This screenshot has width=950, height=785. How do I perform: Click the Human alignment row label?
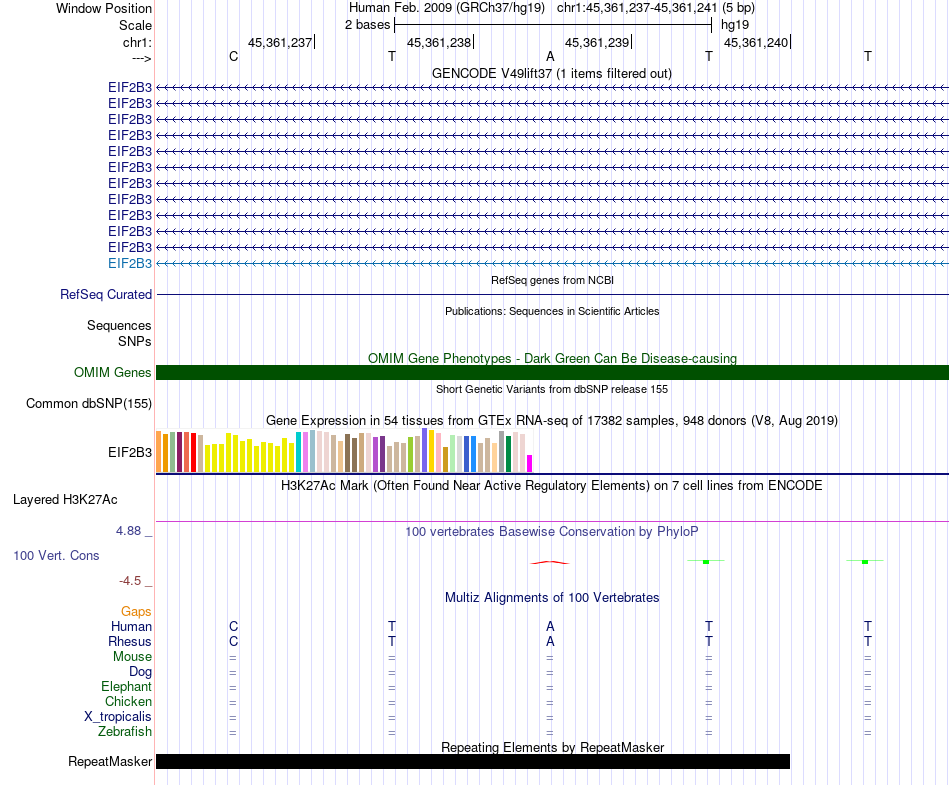click(x=131, y=626)
